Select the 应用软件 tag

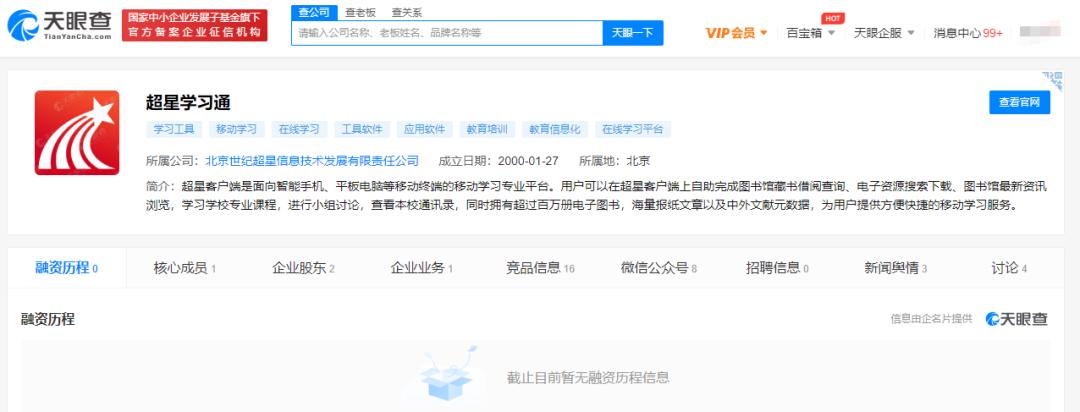click(425, 129)
